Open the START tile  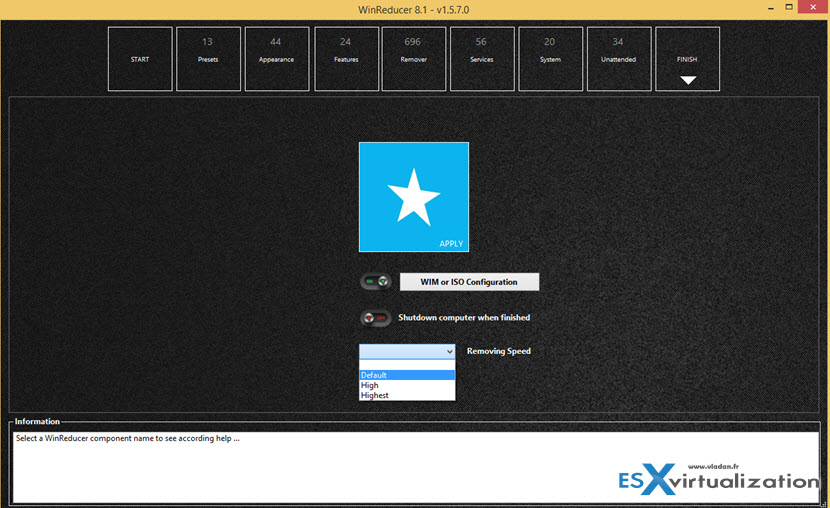click(140, 59)
